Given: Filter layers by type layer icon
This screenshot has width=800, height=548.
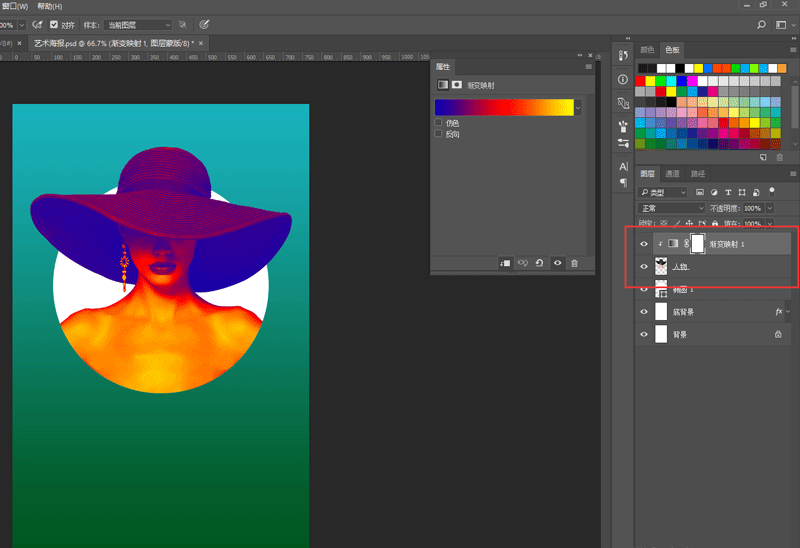Looking at the screenshot, I should point(728,192).
